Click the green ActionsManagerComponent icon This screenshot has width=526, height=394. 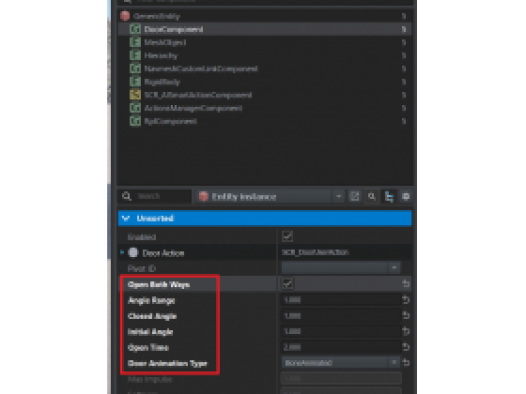click(135, 108)
